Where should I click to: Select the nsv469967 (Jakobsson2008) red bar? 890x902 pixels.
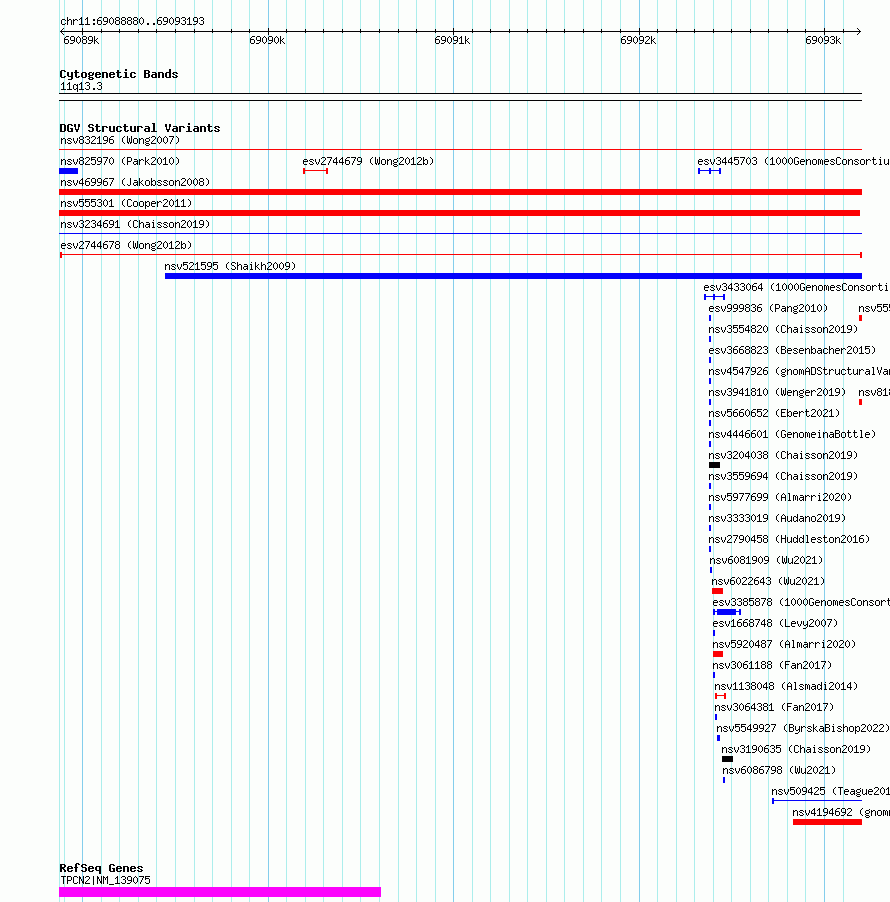pos(460,192)
